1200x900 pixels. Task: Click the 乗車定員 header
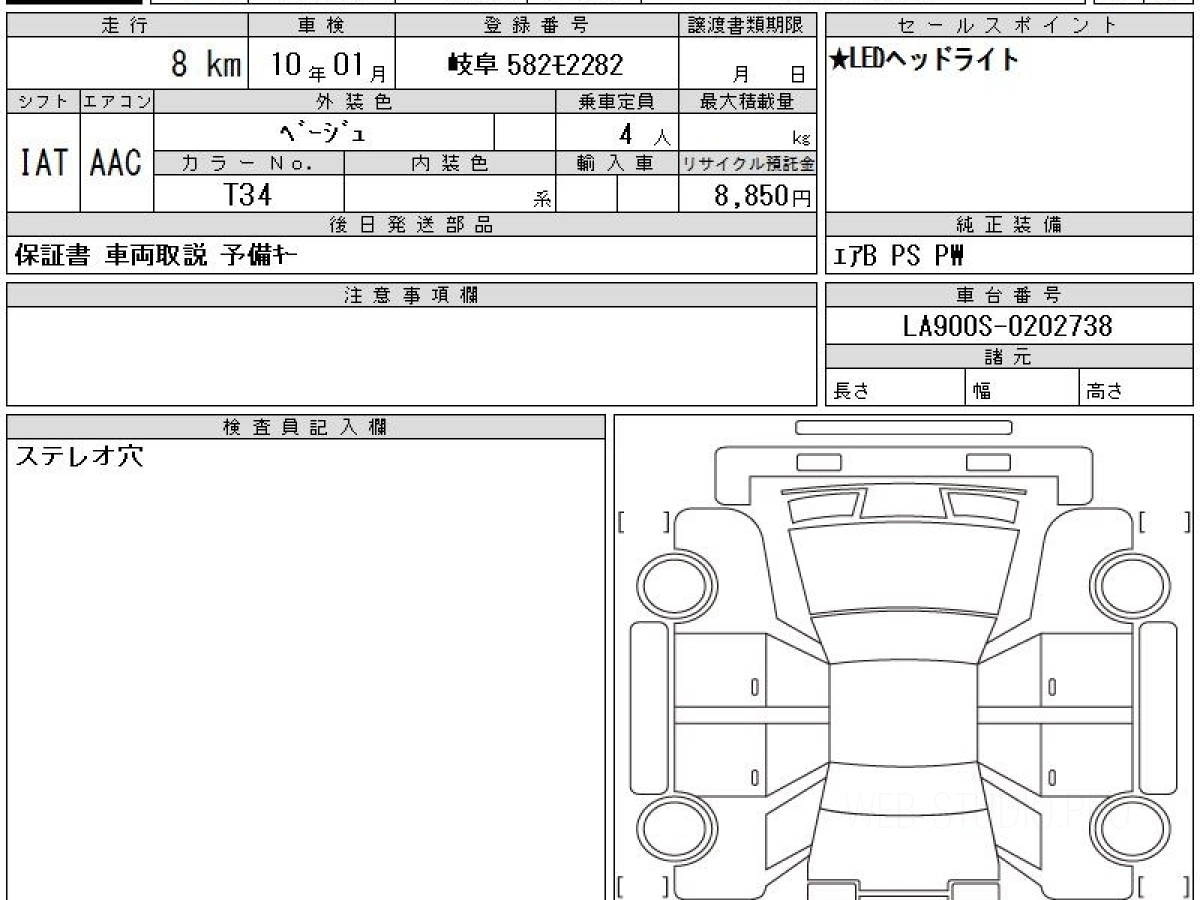[x=616, y=101]
